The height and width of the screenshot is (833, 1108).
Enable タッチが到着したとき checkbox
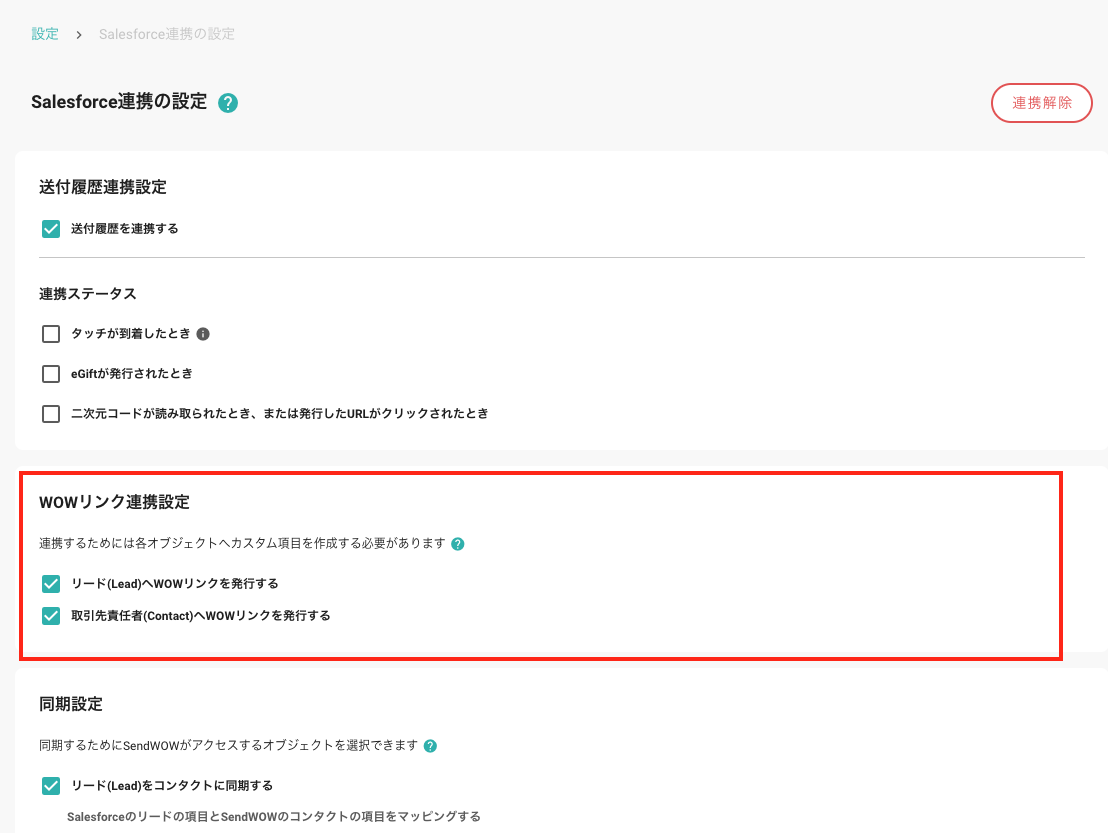51,333
